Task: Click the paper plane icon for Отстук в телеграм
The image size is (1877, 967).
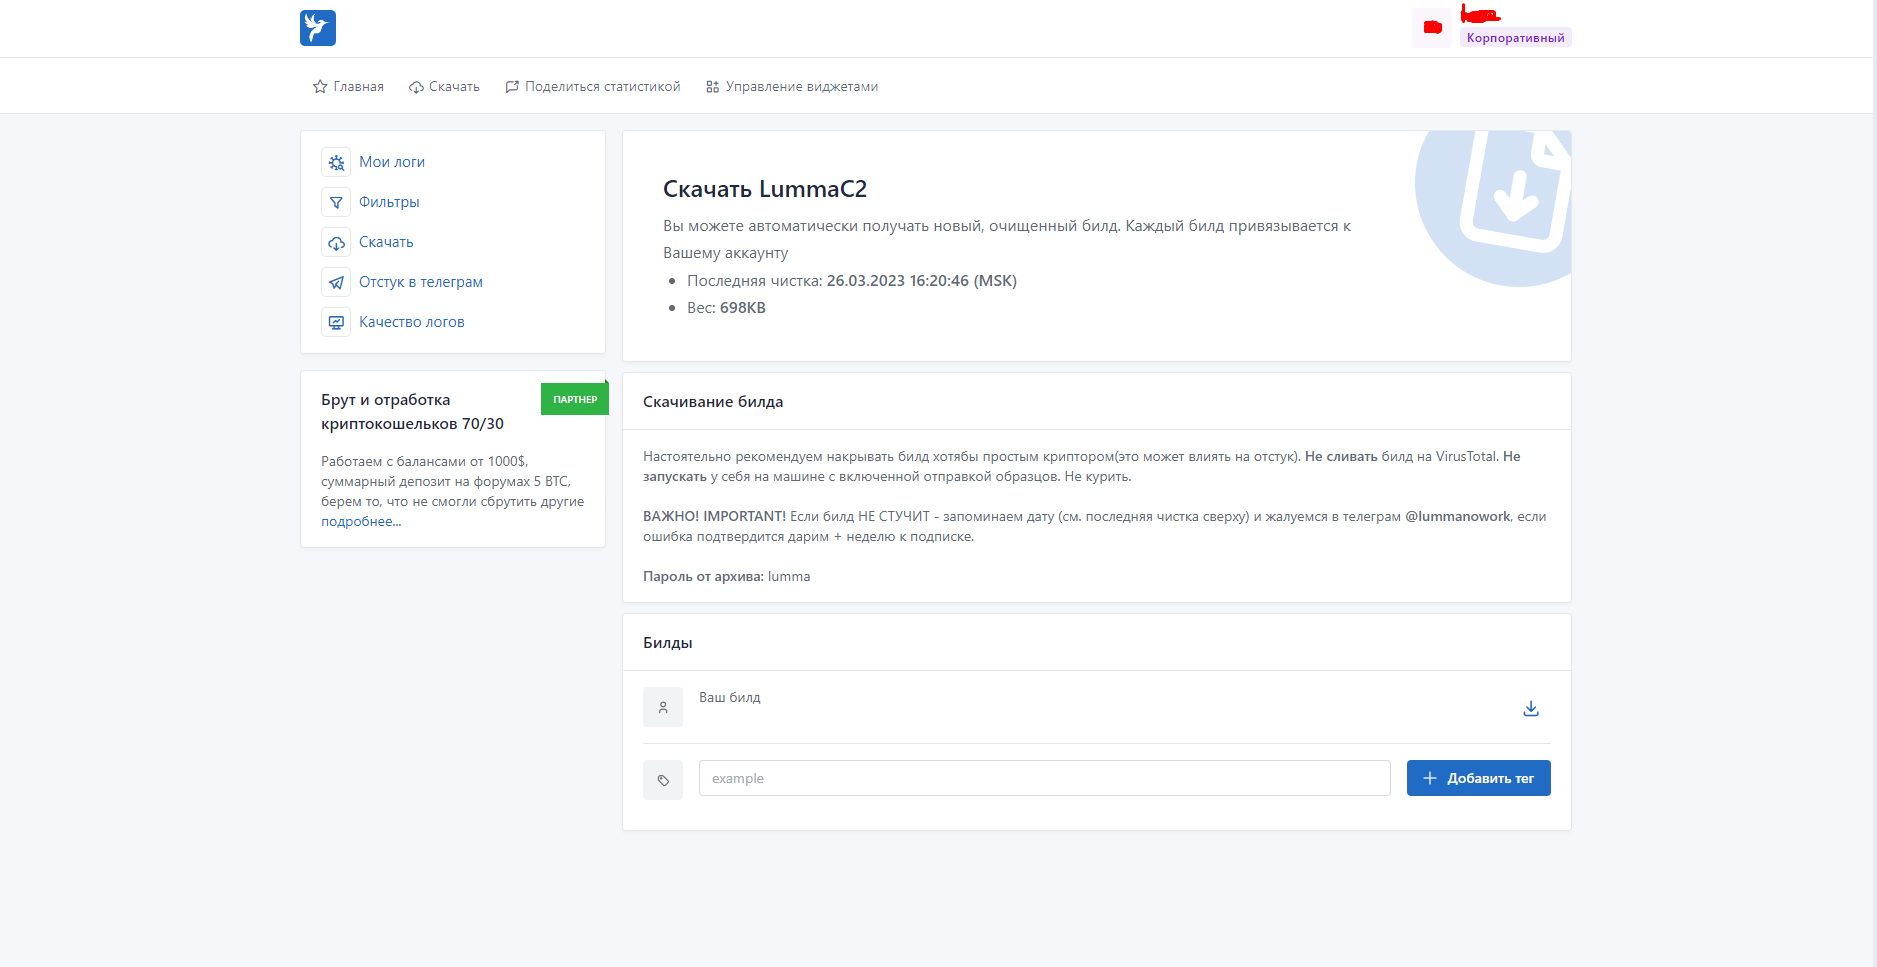Action: click(336, 282)
